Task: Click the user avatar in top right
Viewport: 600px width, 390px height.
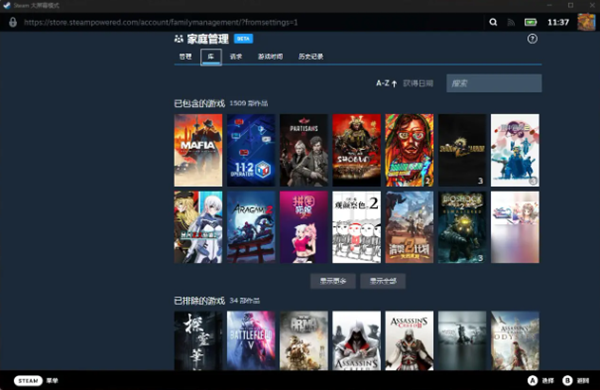Action: (x=586, y=22)
